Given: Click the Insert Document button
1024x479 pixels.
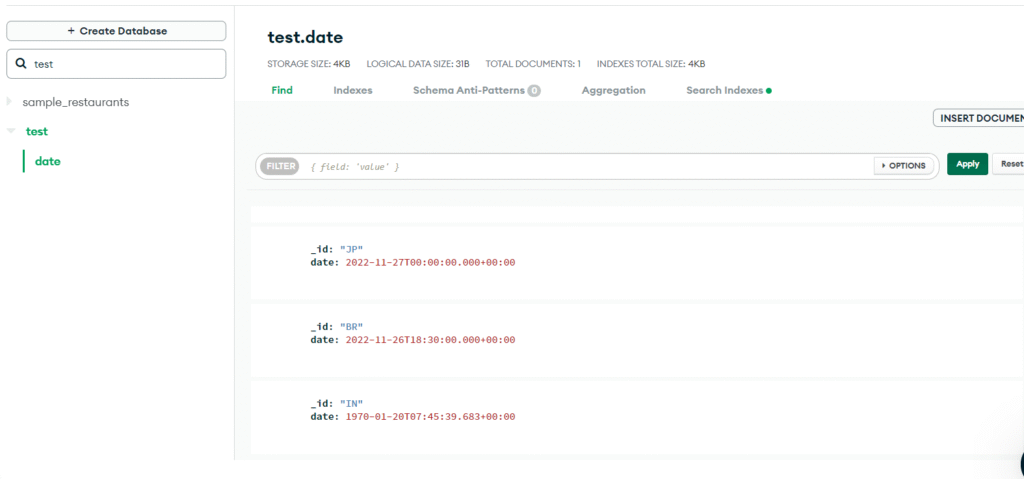Looking at the screenshot, I should click(980, 118).
